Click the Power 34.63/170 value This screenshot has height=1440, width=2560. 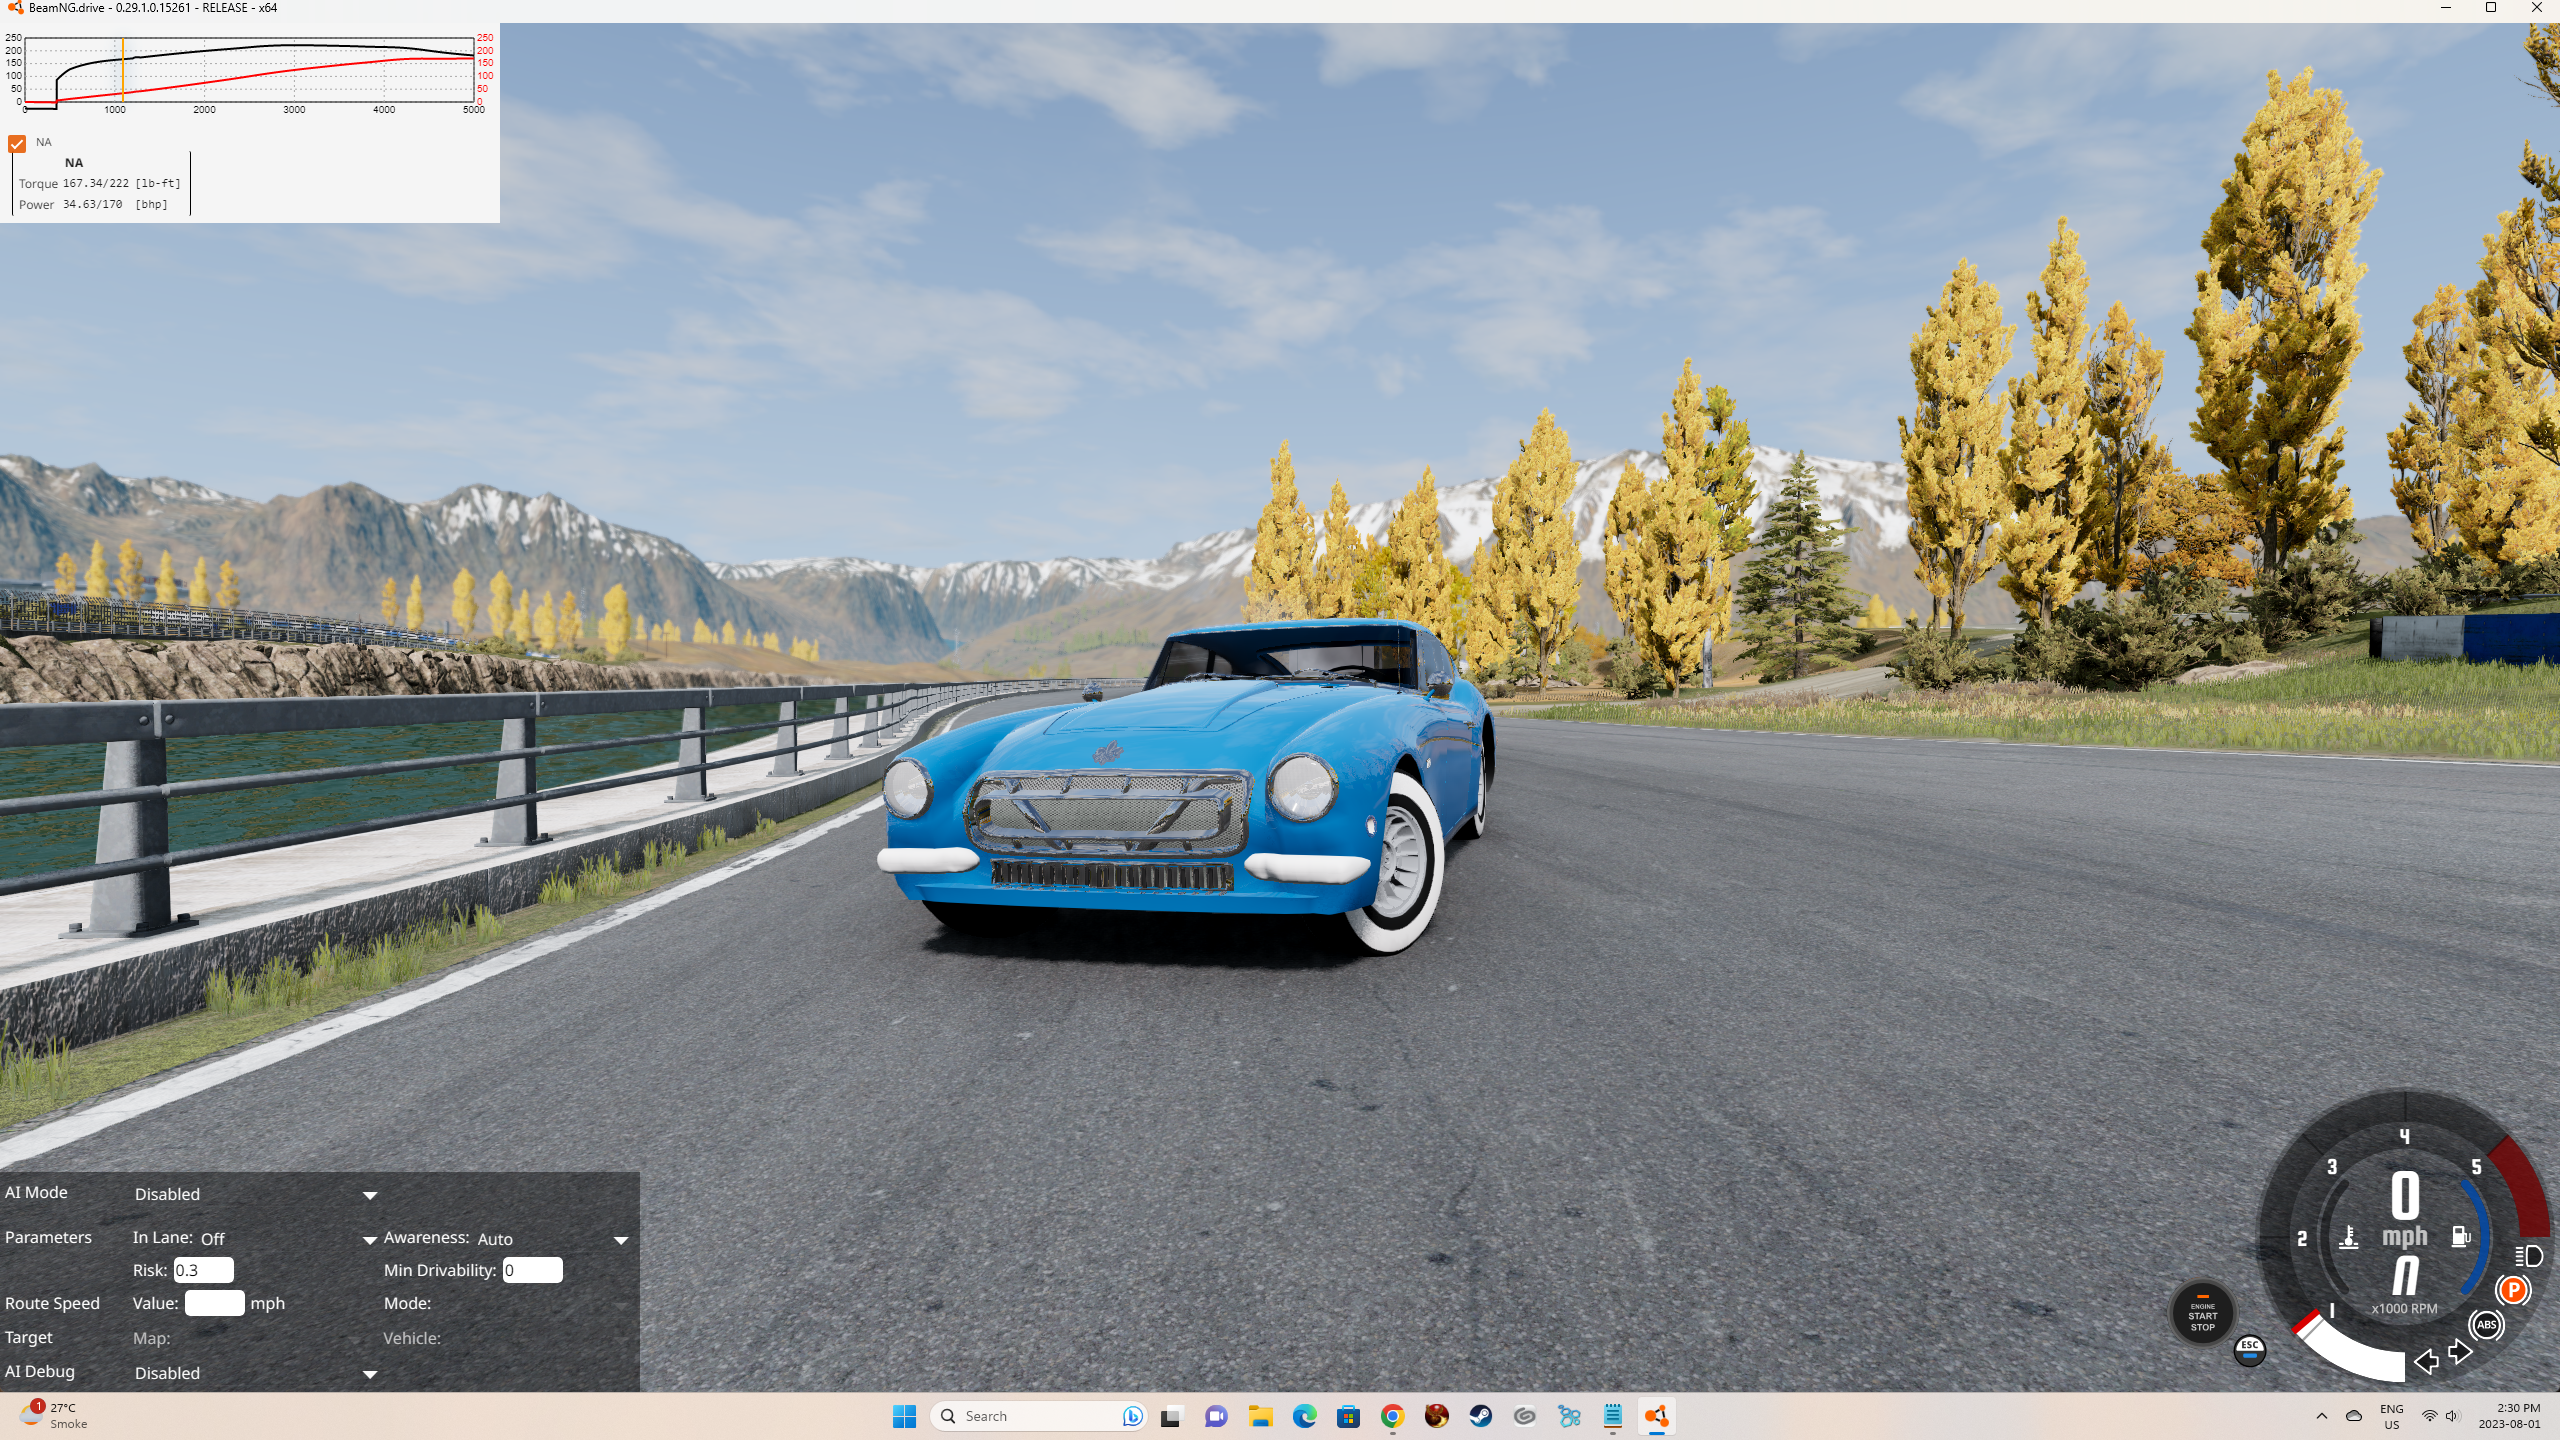(x=93, y=204)
